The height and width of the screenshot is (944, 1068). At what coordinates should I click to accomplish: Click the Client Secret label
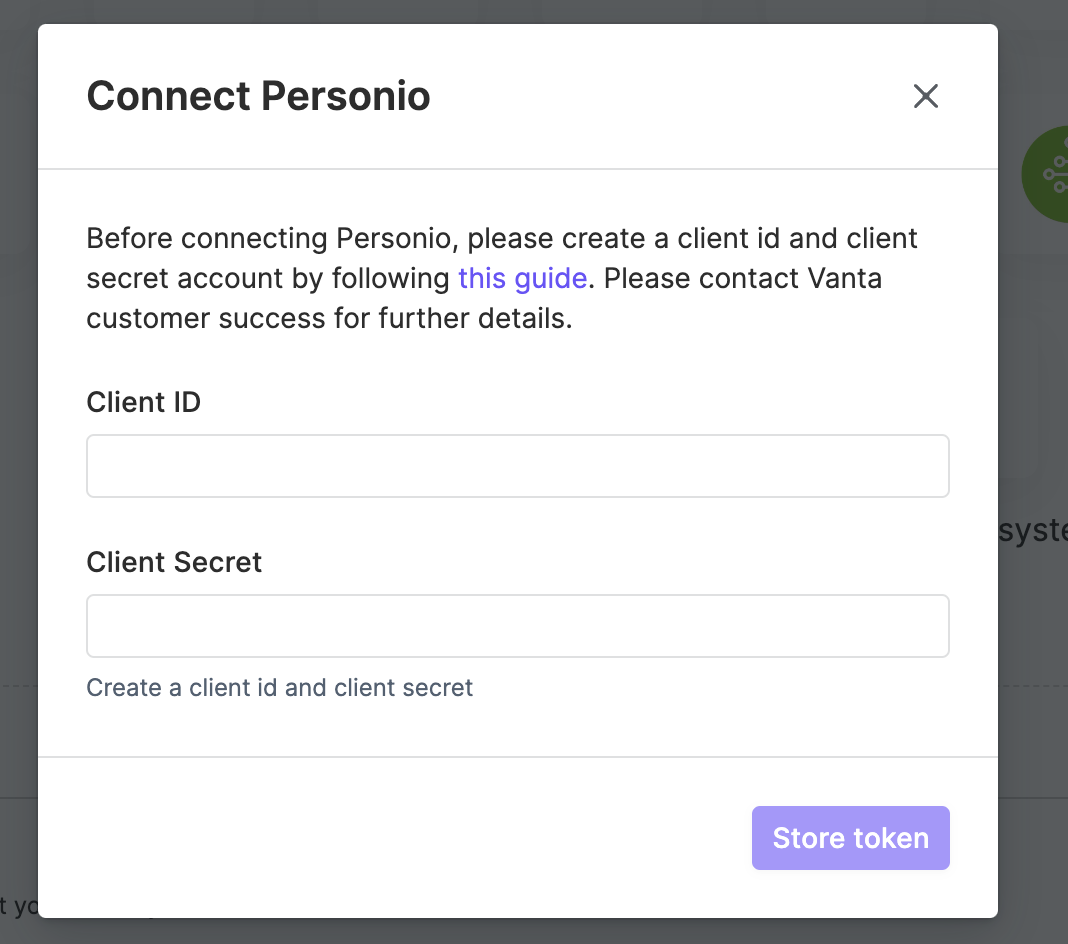[174, 562]
